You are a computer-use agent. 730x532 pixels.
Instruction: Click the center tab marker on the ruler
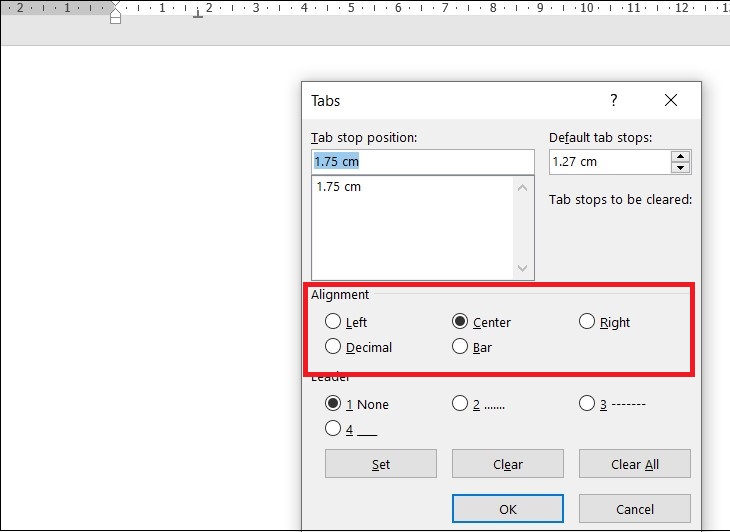click(x=198, y=13)
